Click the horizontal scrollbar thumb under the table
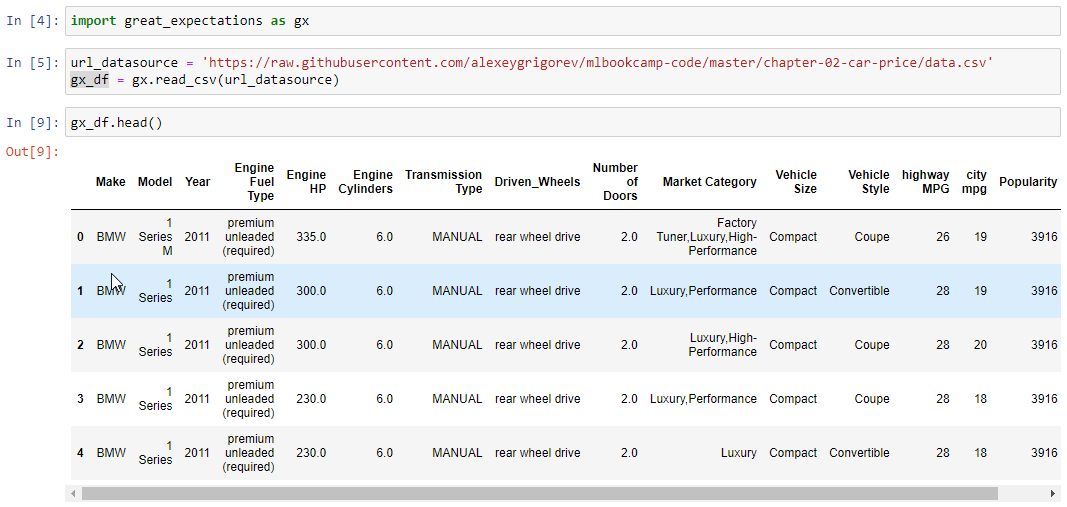The width and height of the screenshot is (1067, 507). click(x=540, y=494)
